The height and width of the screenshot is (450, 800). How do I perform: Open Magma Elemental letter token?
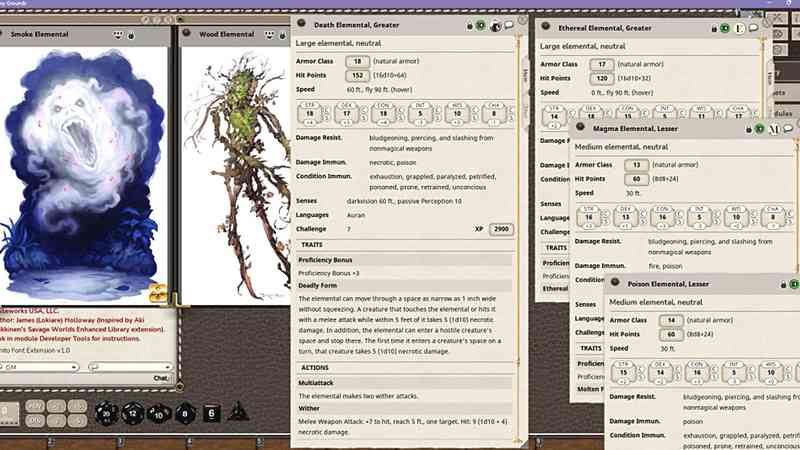click(x=774, y=130)
